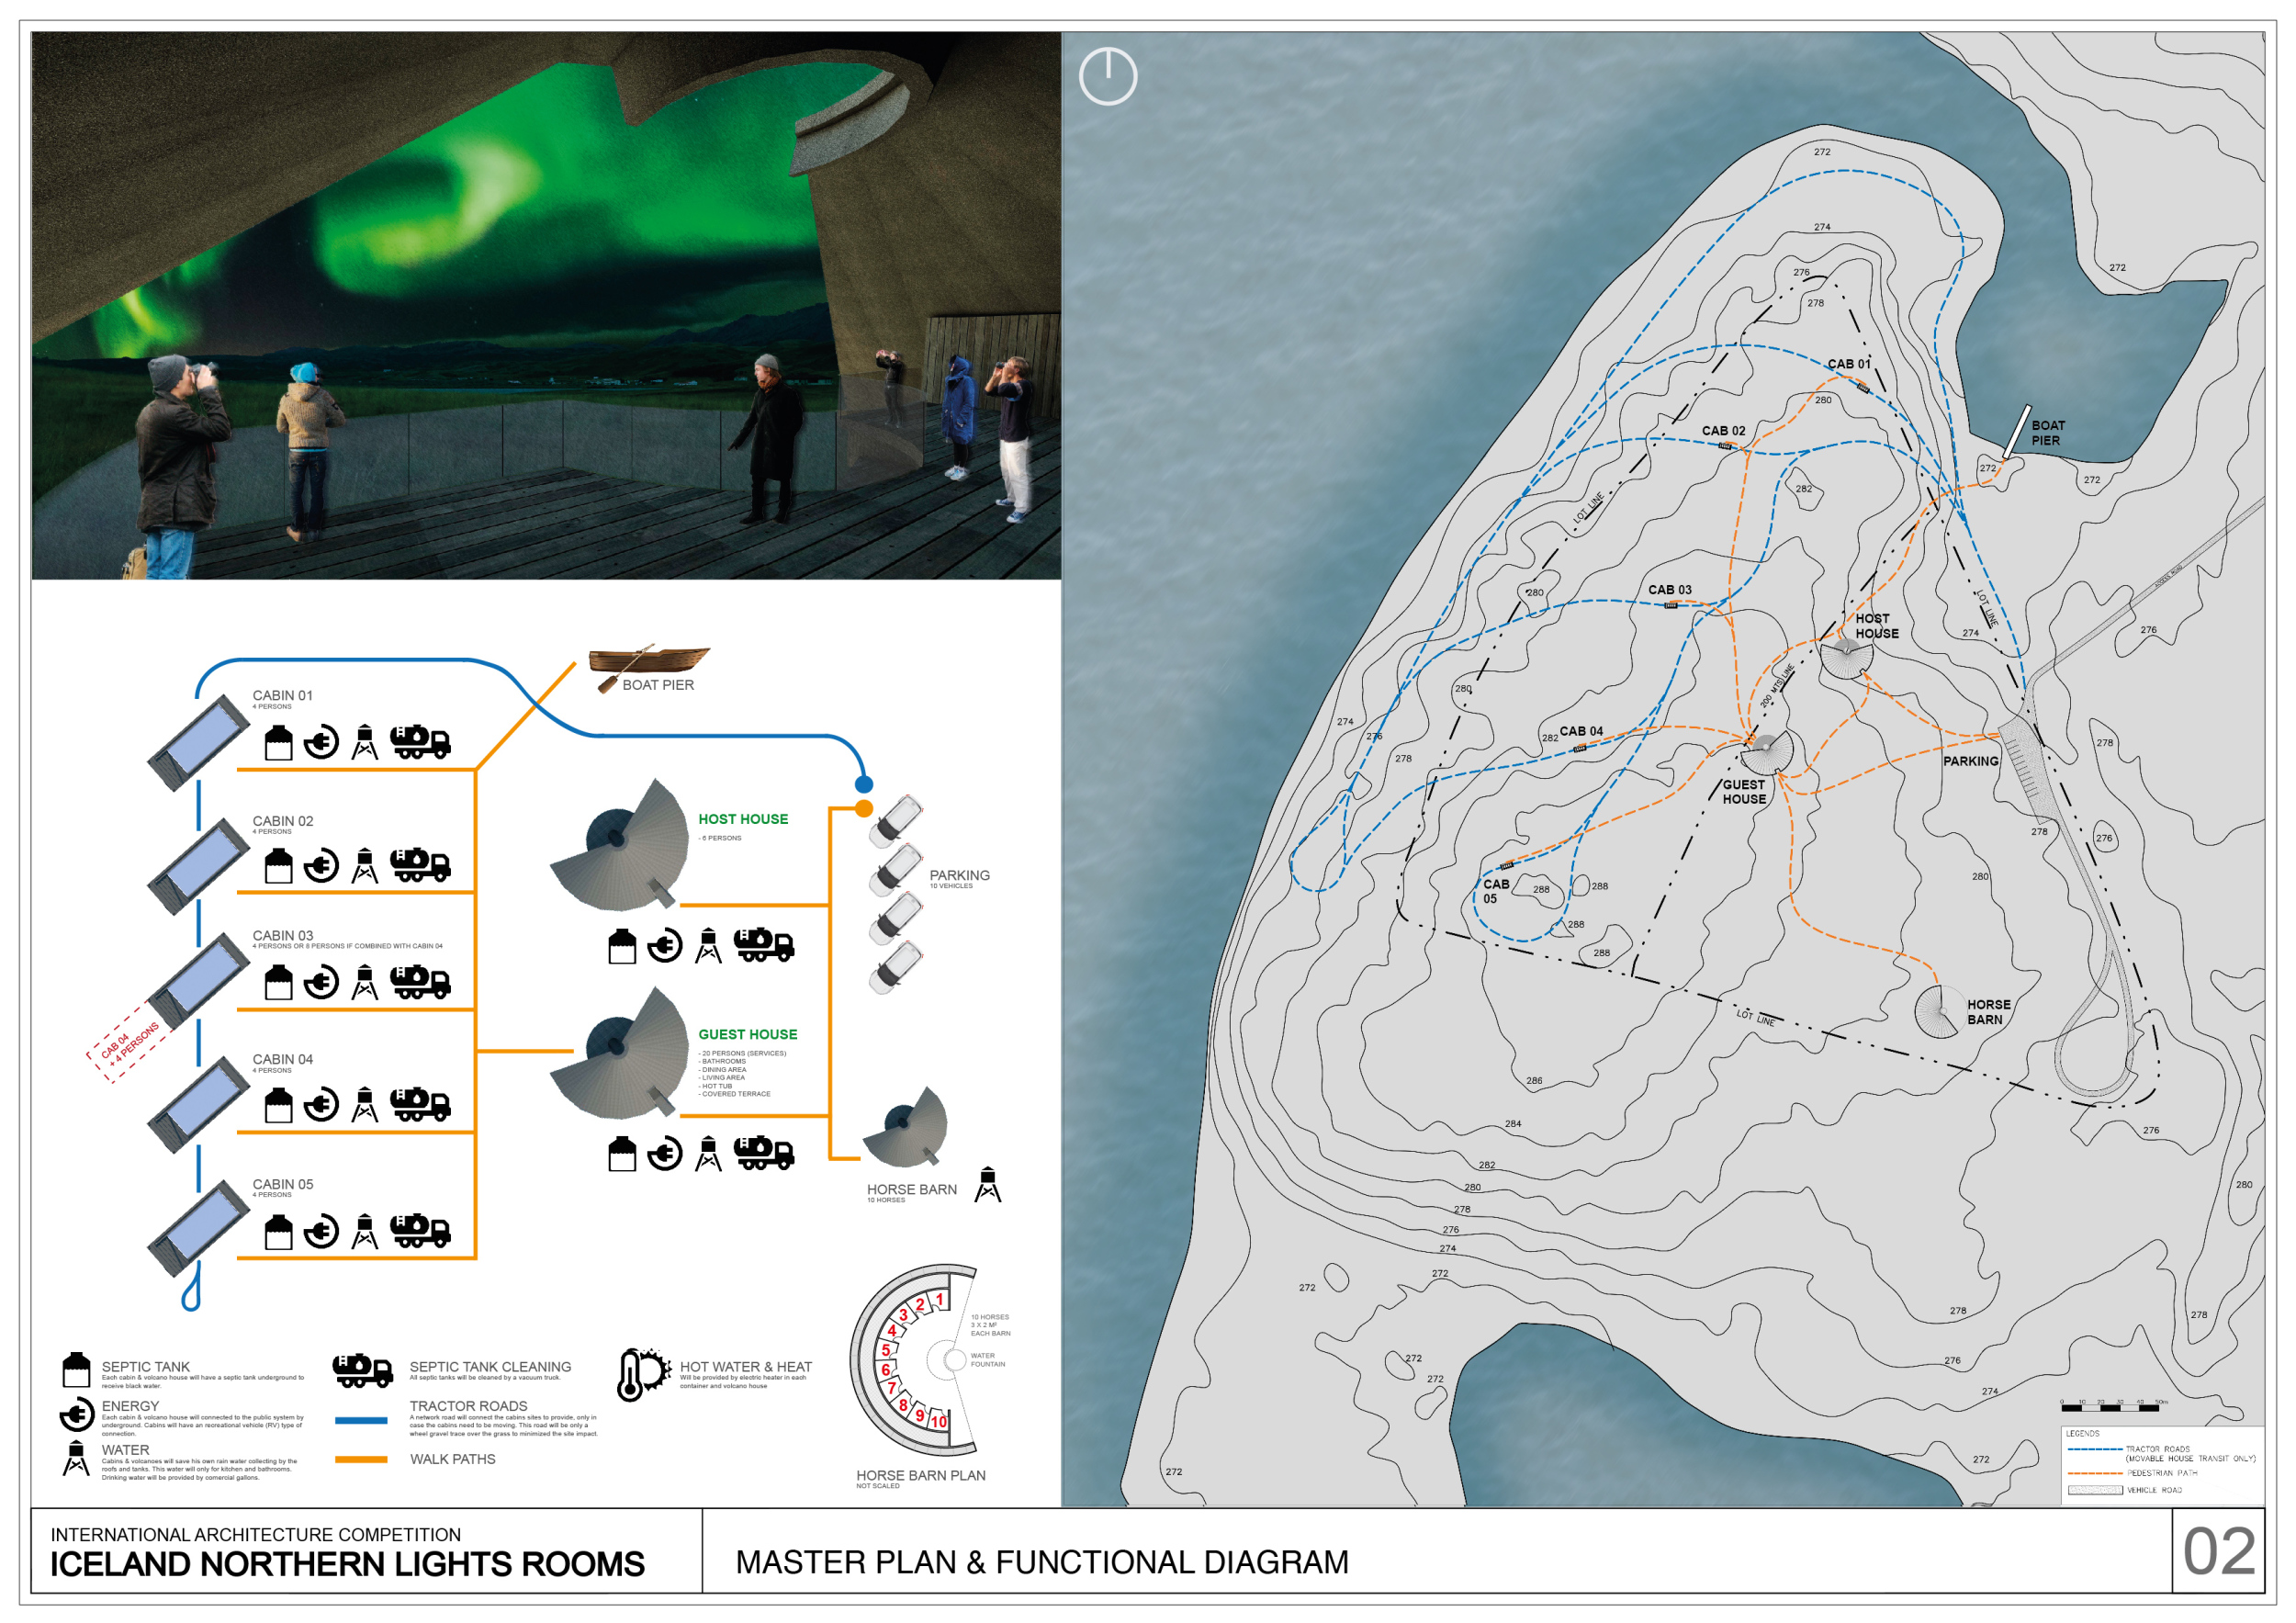Click the water tower icon beside Horse Barn label
The width and height of the screenshot is (2296, 1623).
click(x=988, y=1185)
